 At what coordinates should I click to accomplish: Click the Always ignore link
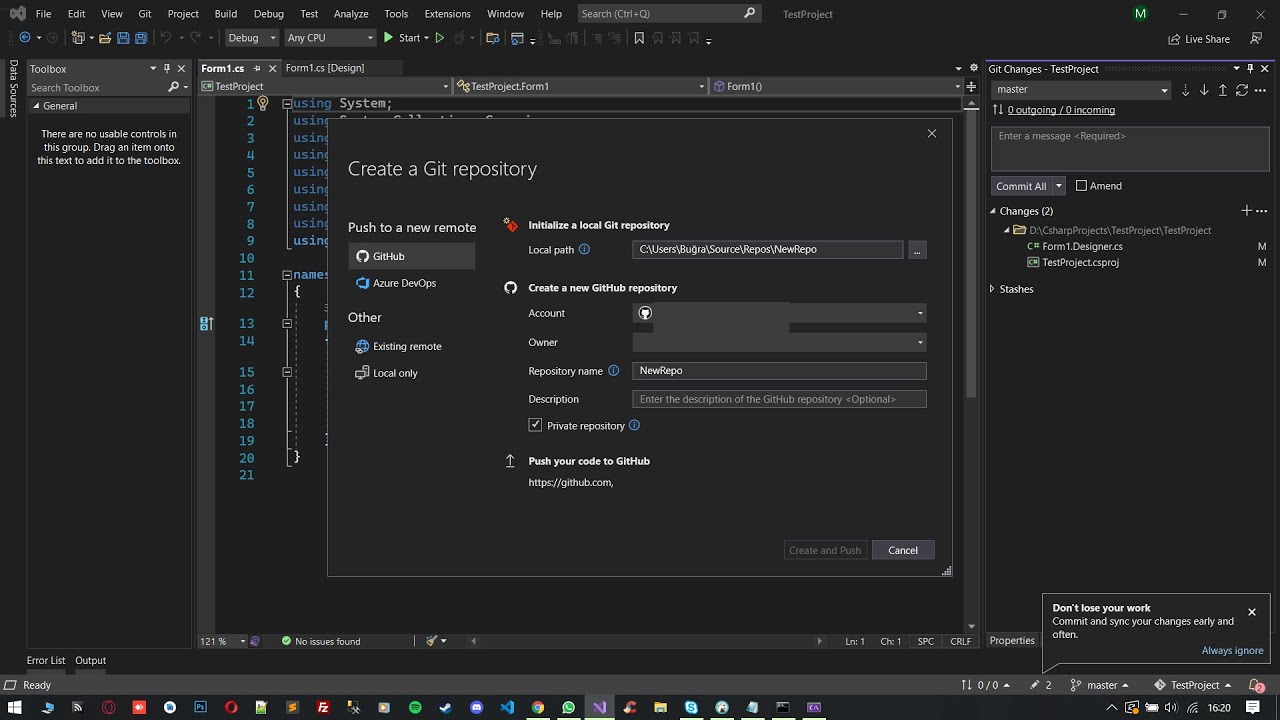pyautogui.click(x=1233, y=651)
